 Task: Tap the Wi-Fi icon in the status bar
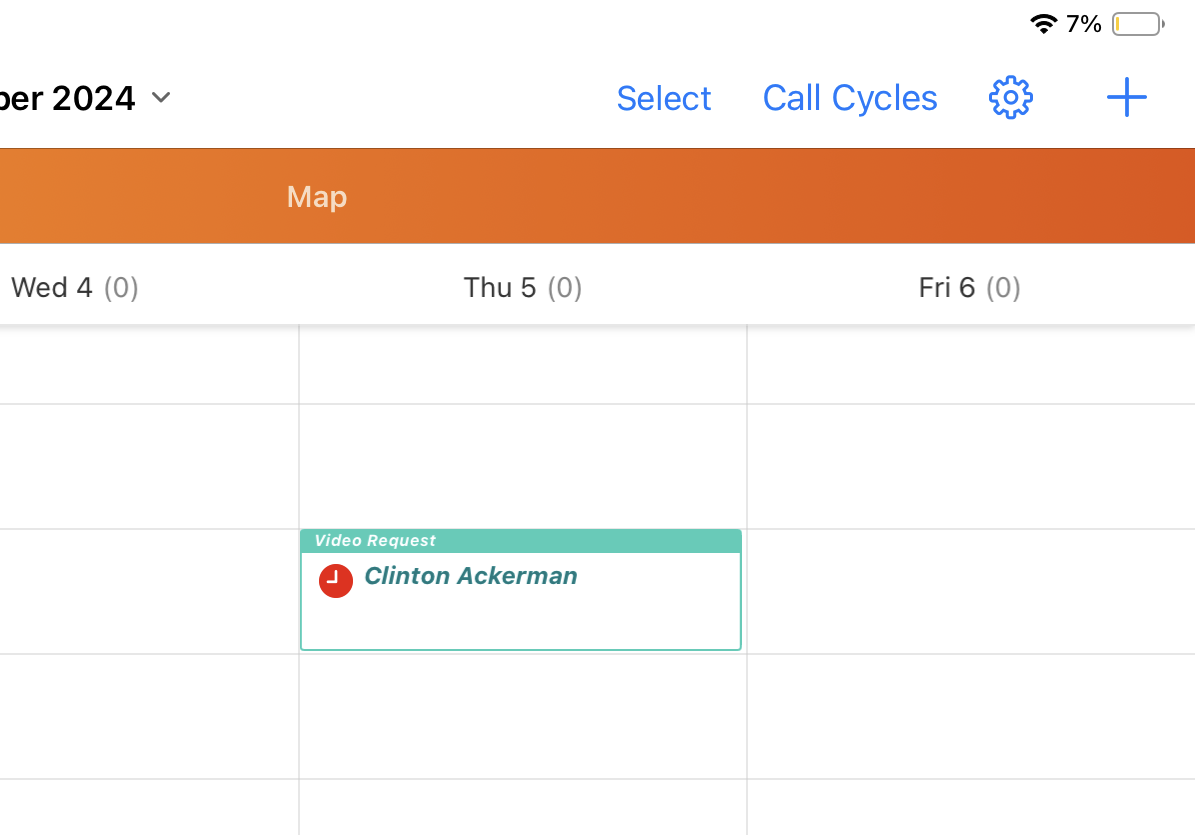tap(1044, 24)
